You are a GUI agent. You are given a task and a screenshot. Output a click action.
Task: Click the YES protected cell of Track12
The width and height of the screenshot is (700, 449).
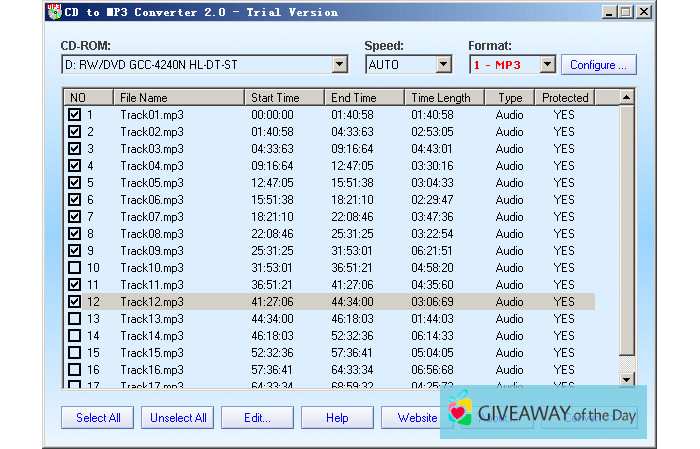pyautogui.click(x=564, y=302)
